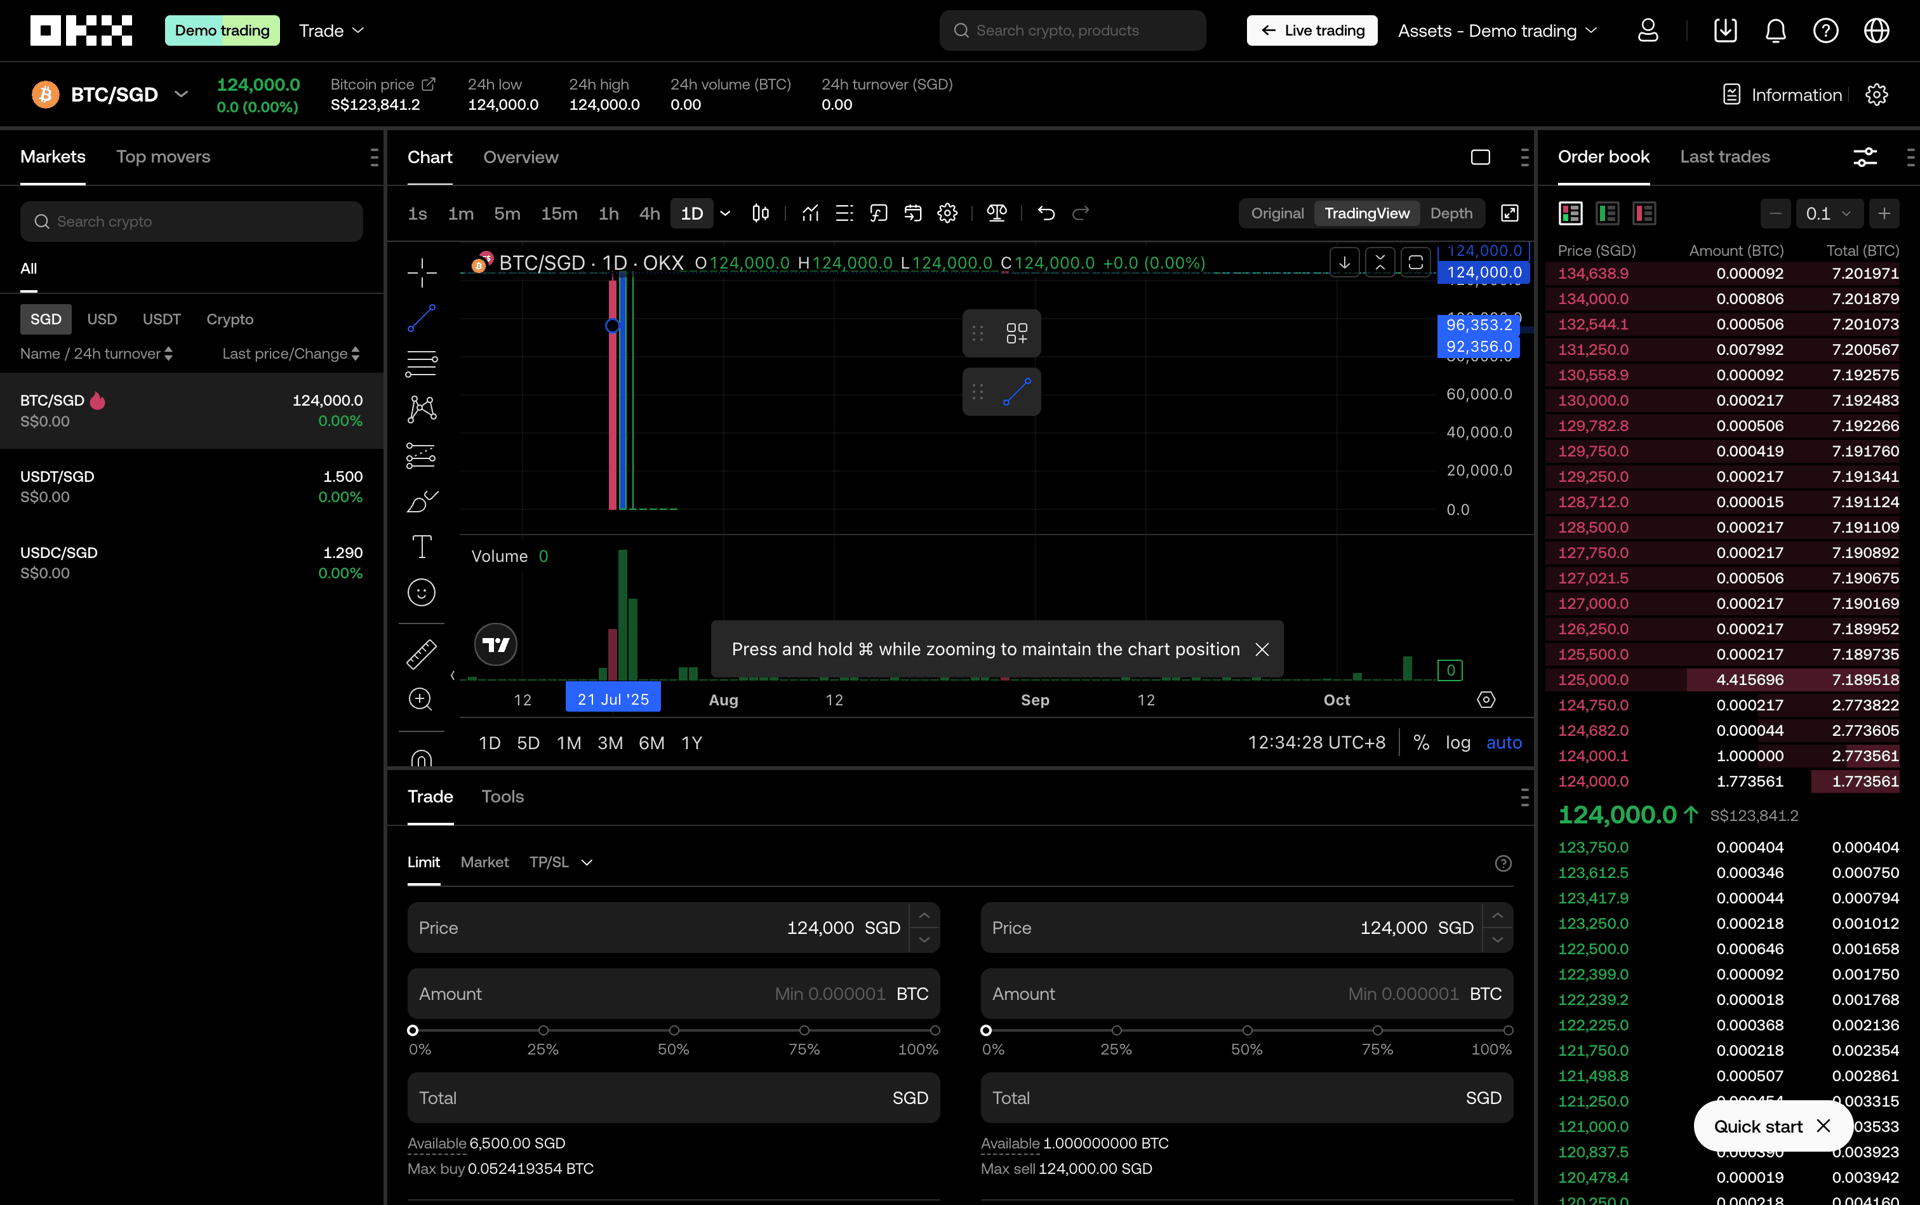Open the Trade menu dropdown
The width and height of the screenshot is (1920, 1205).
point(332,31)
